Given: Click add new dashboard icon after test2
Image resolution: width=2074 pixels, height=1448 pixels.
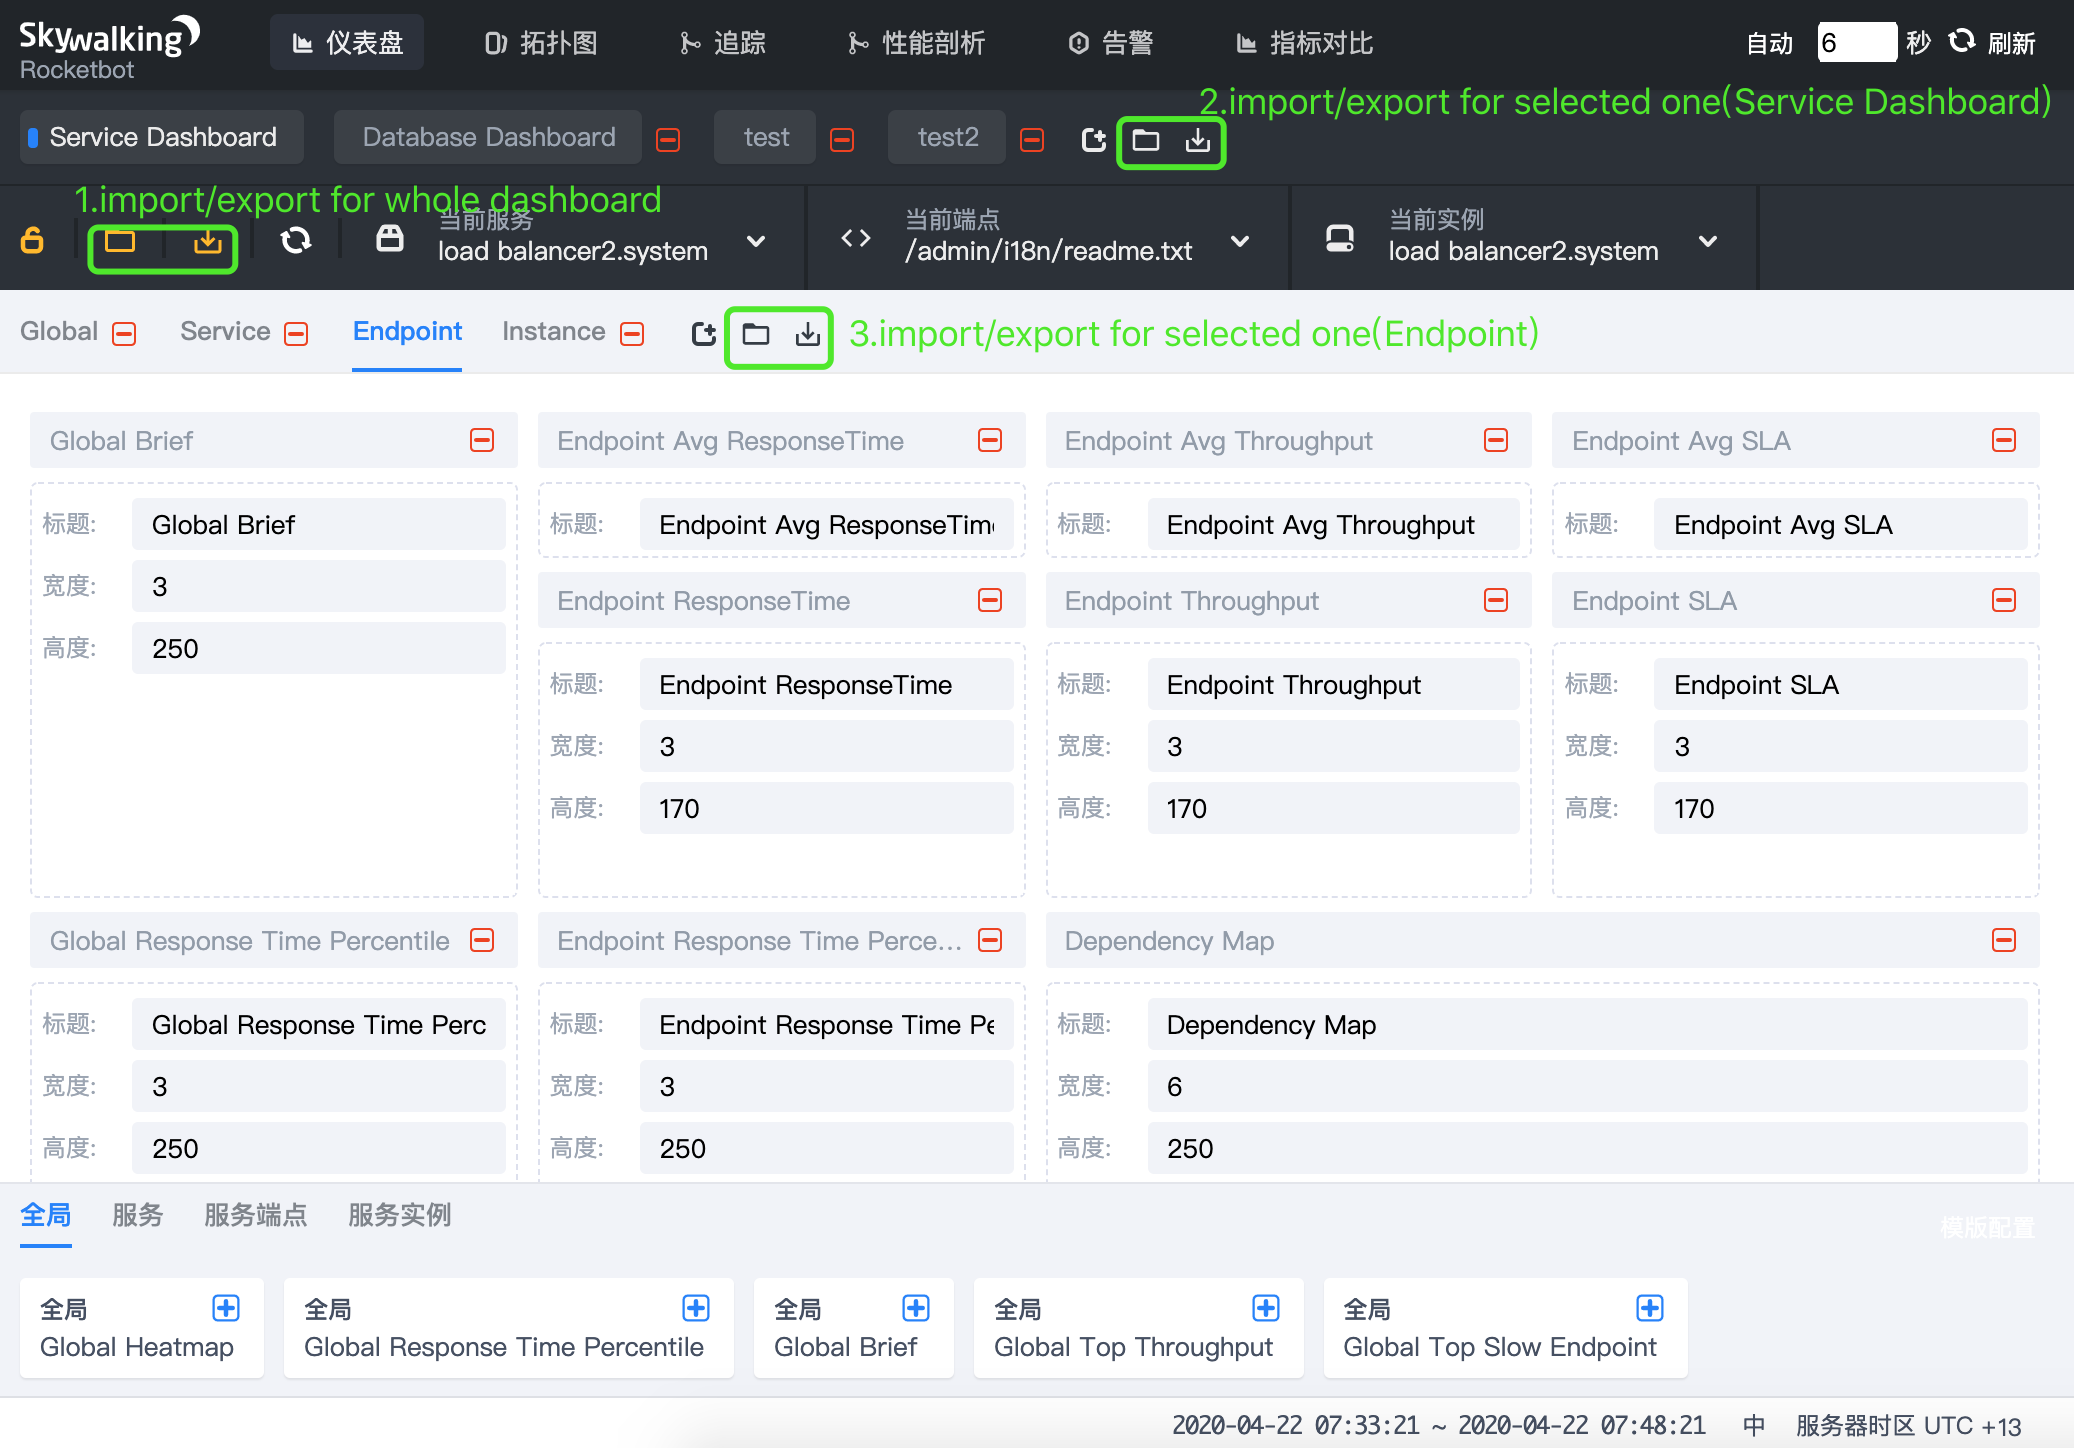Looking at the screenshot, I should point(1094,140).
